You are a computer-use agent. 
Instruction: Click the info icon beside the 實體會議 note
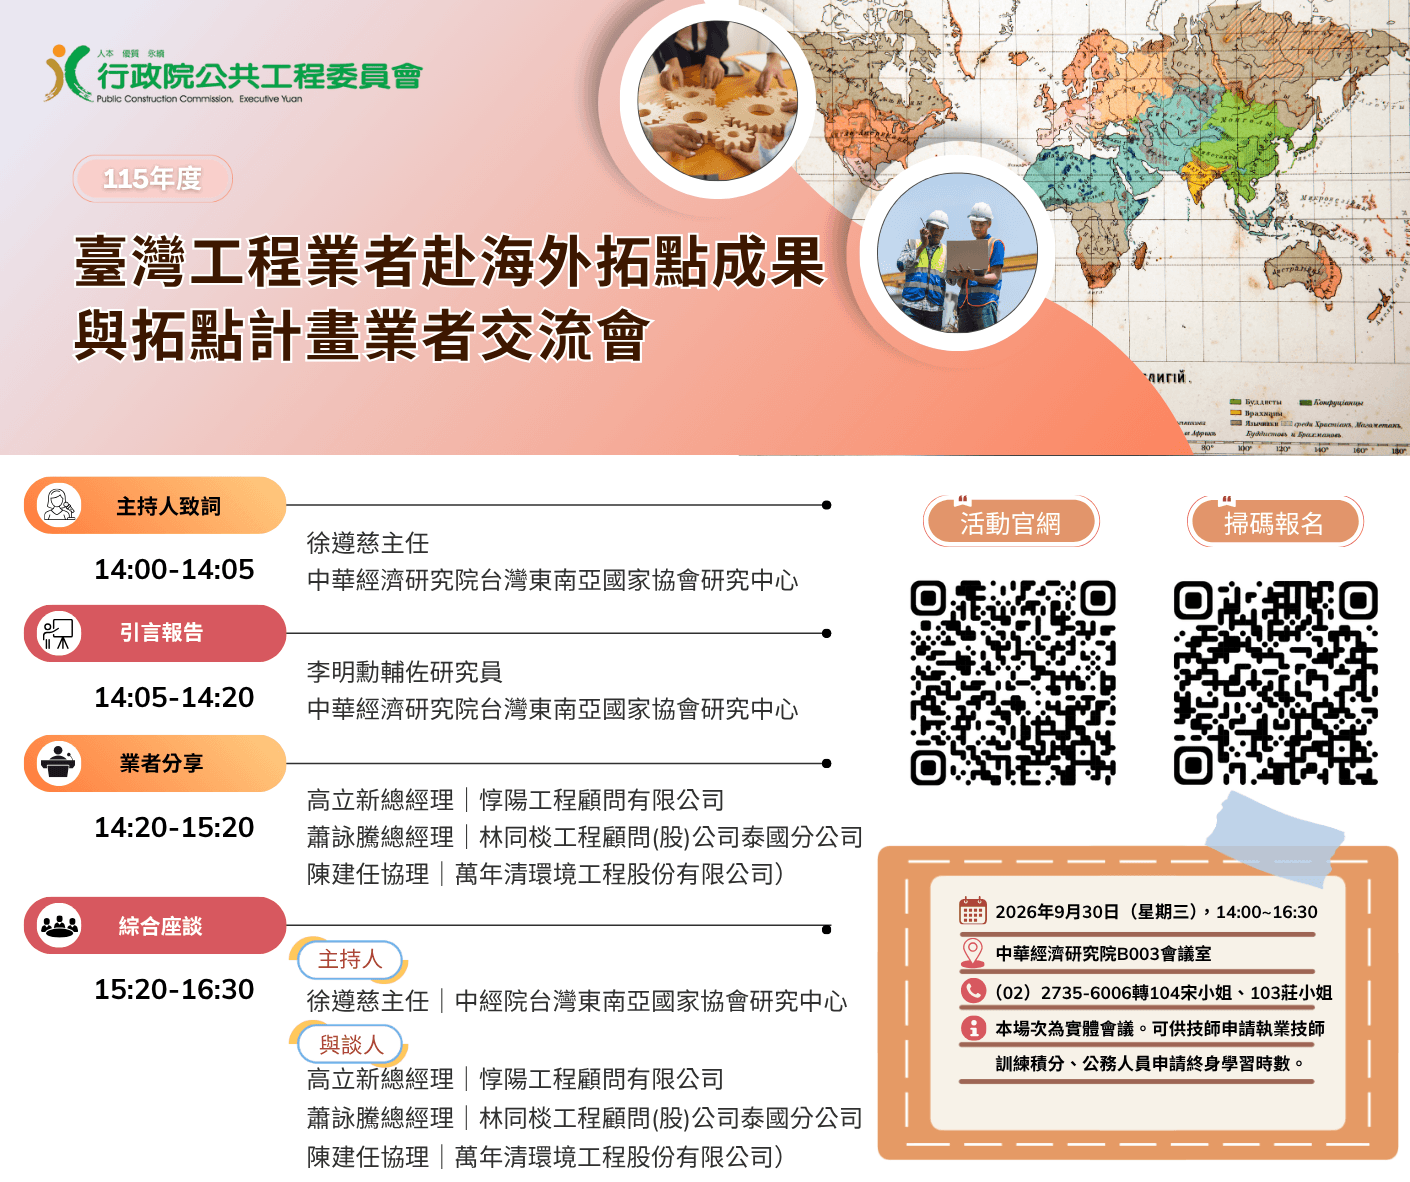(973, 1028)
